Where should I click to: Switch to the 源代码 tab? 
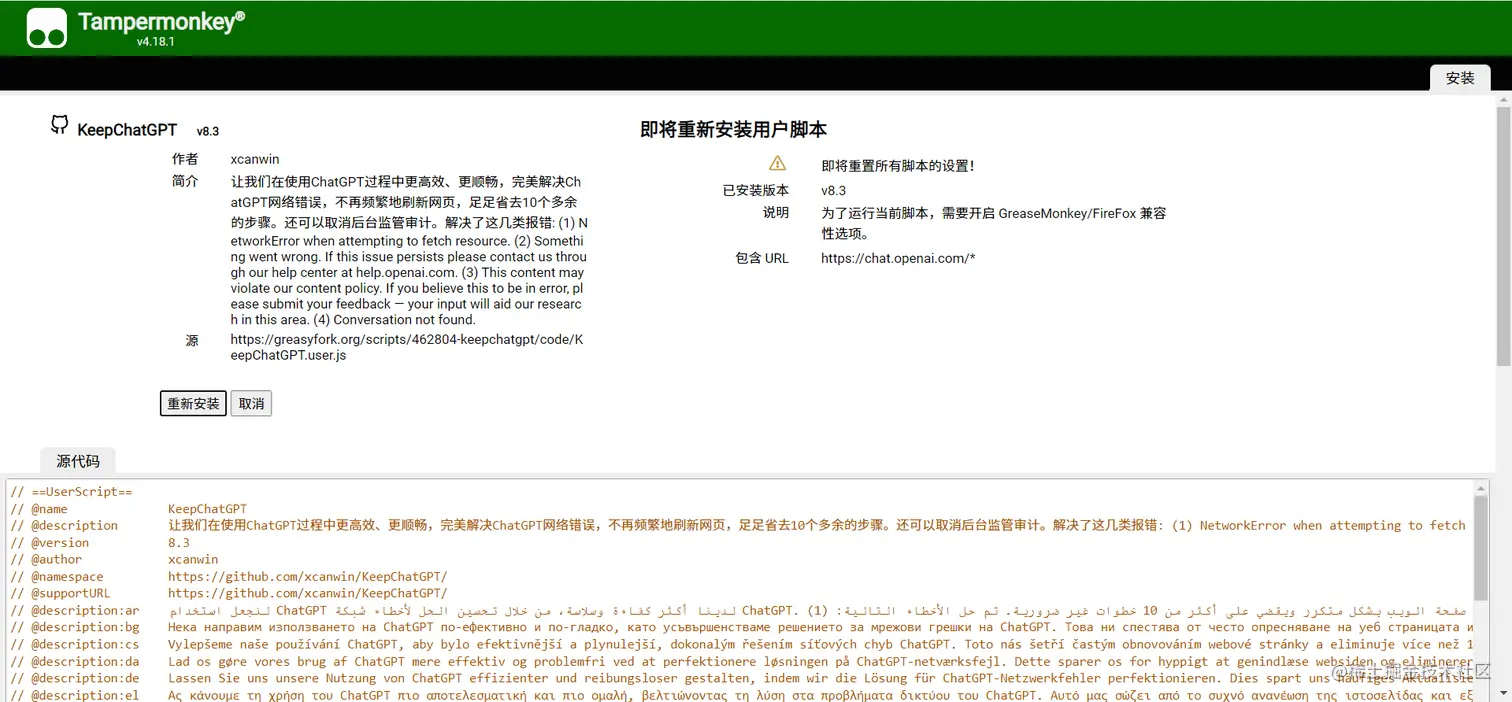coord(78,461)
